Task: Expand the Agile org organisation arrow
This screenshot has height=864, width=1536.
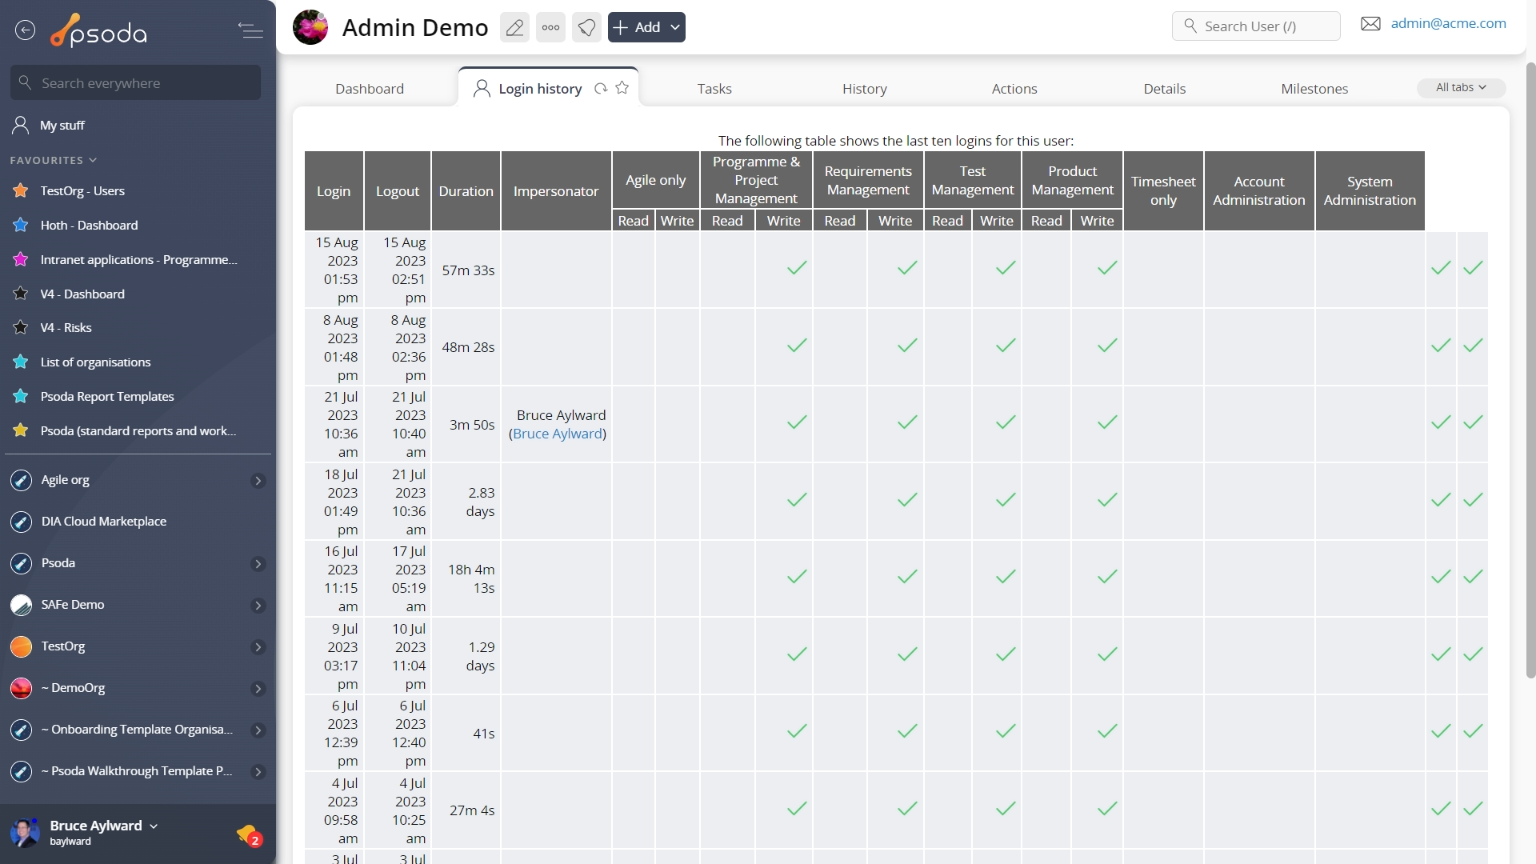Action: coord(258,481)
